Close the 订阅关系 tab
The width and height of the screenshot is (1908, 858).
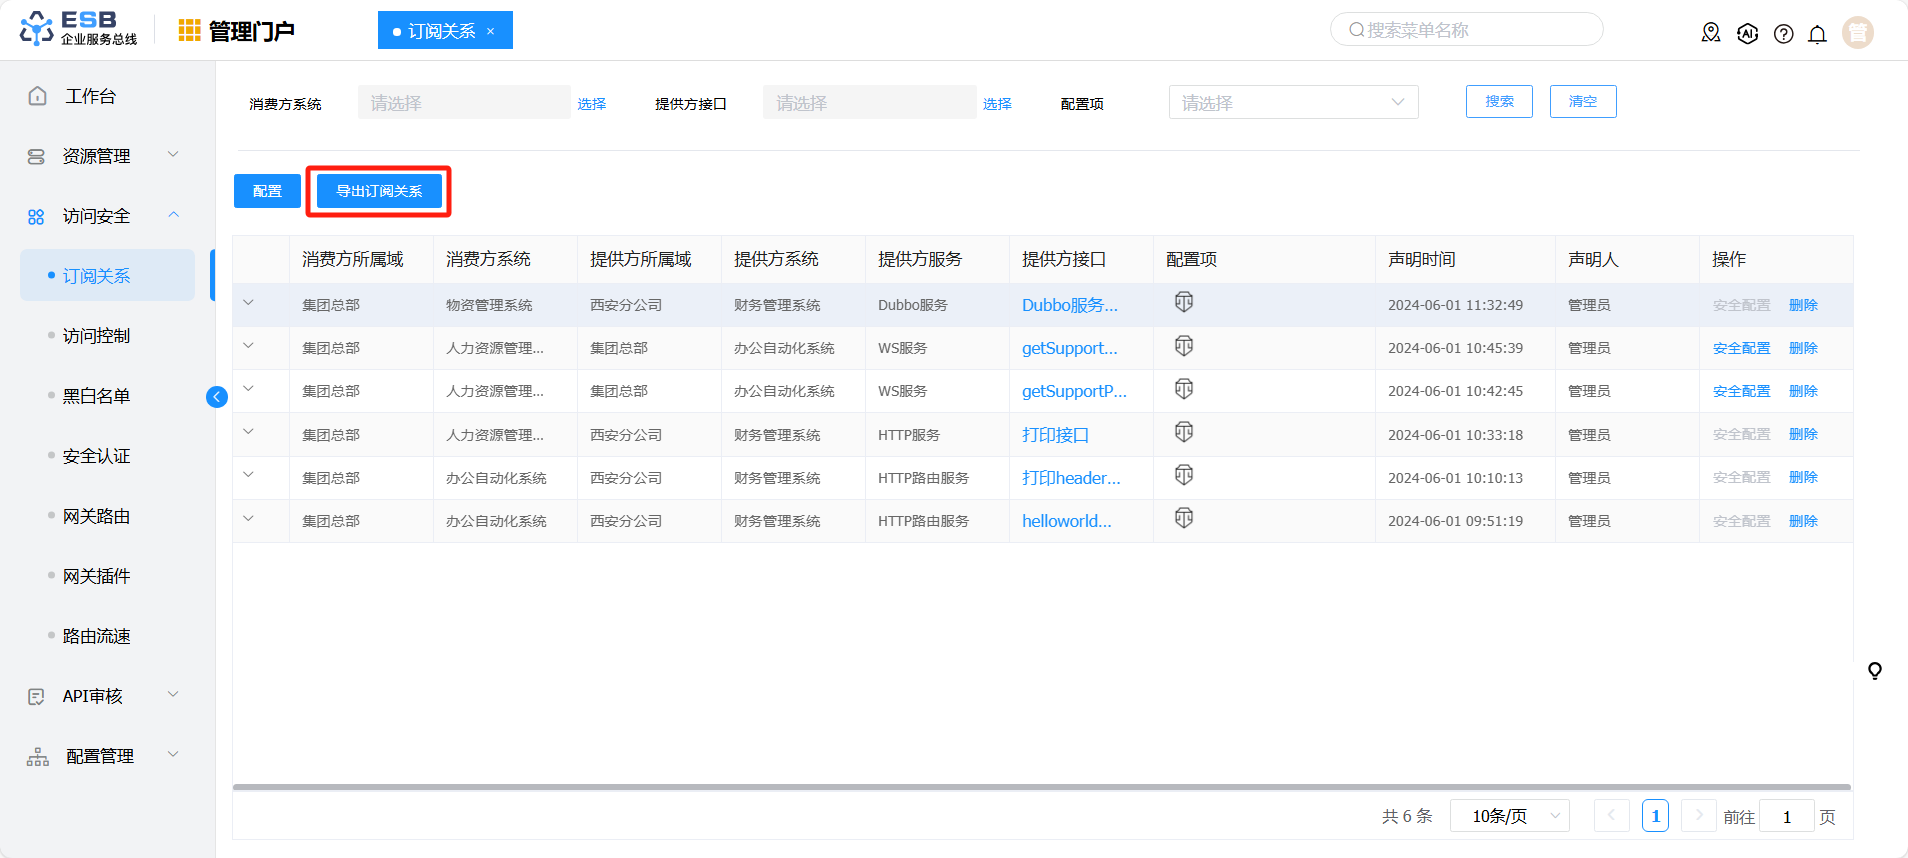[491, 31]
